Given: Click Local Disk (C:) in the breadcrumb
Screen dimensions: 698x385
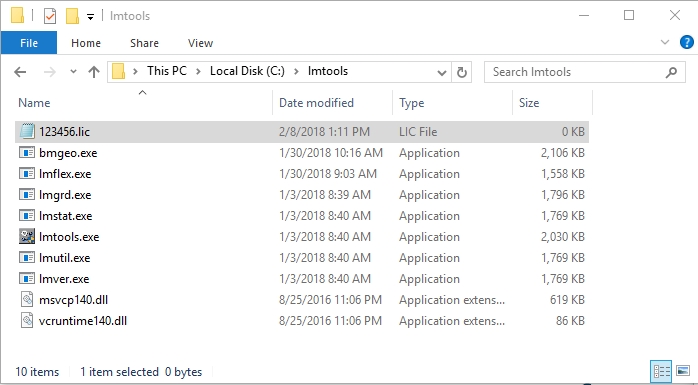Looking at the screenshot, I should coord(247,71).
